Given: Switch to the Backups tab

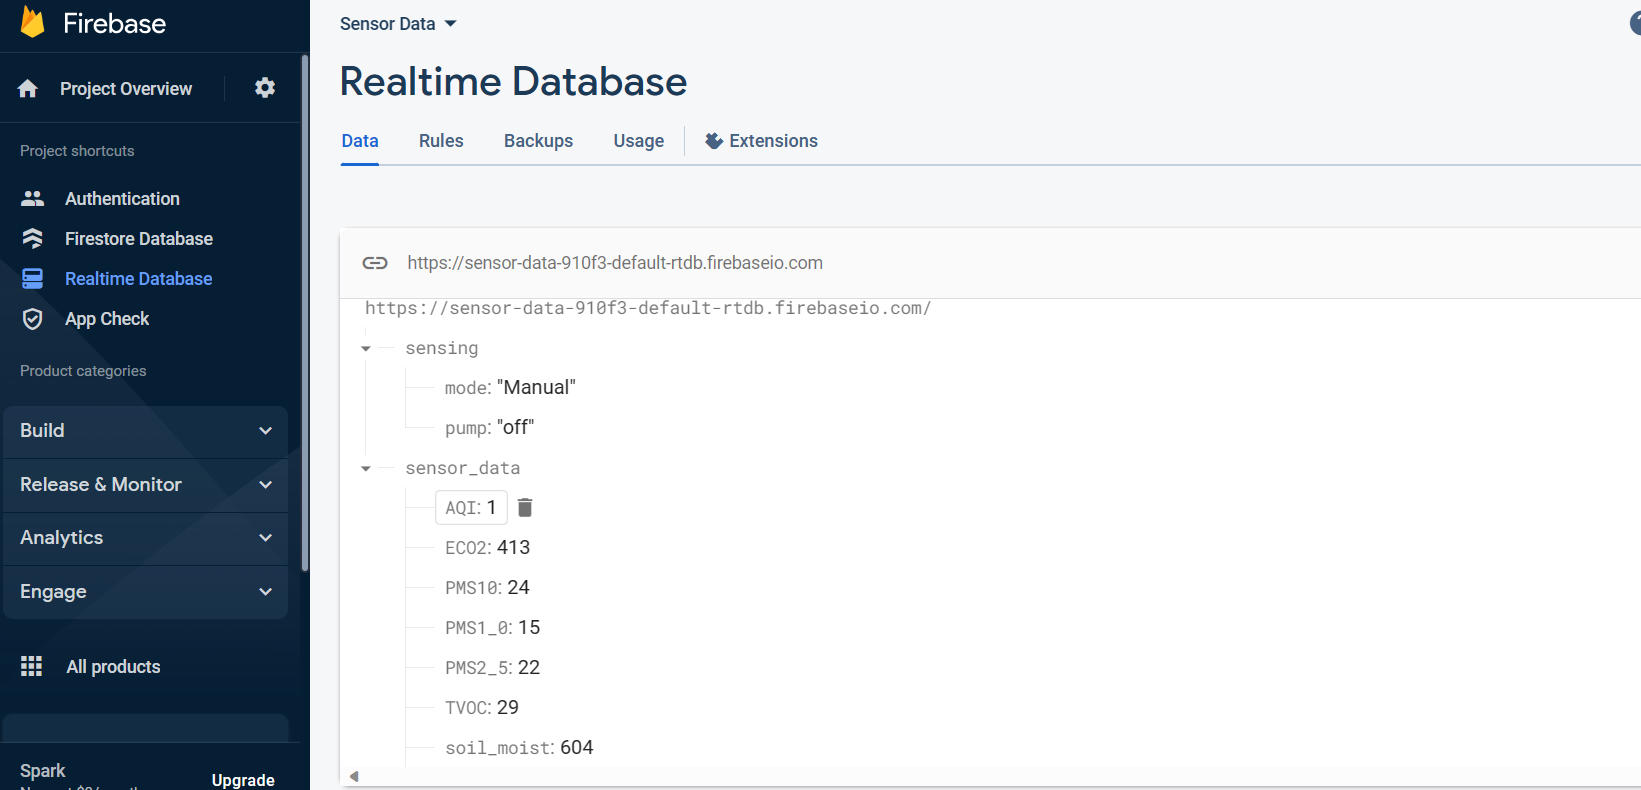Looking at the screenshot, I should [x=538, y=141].
